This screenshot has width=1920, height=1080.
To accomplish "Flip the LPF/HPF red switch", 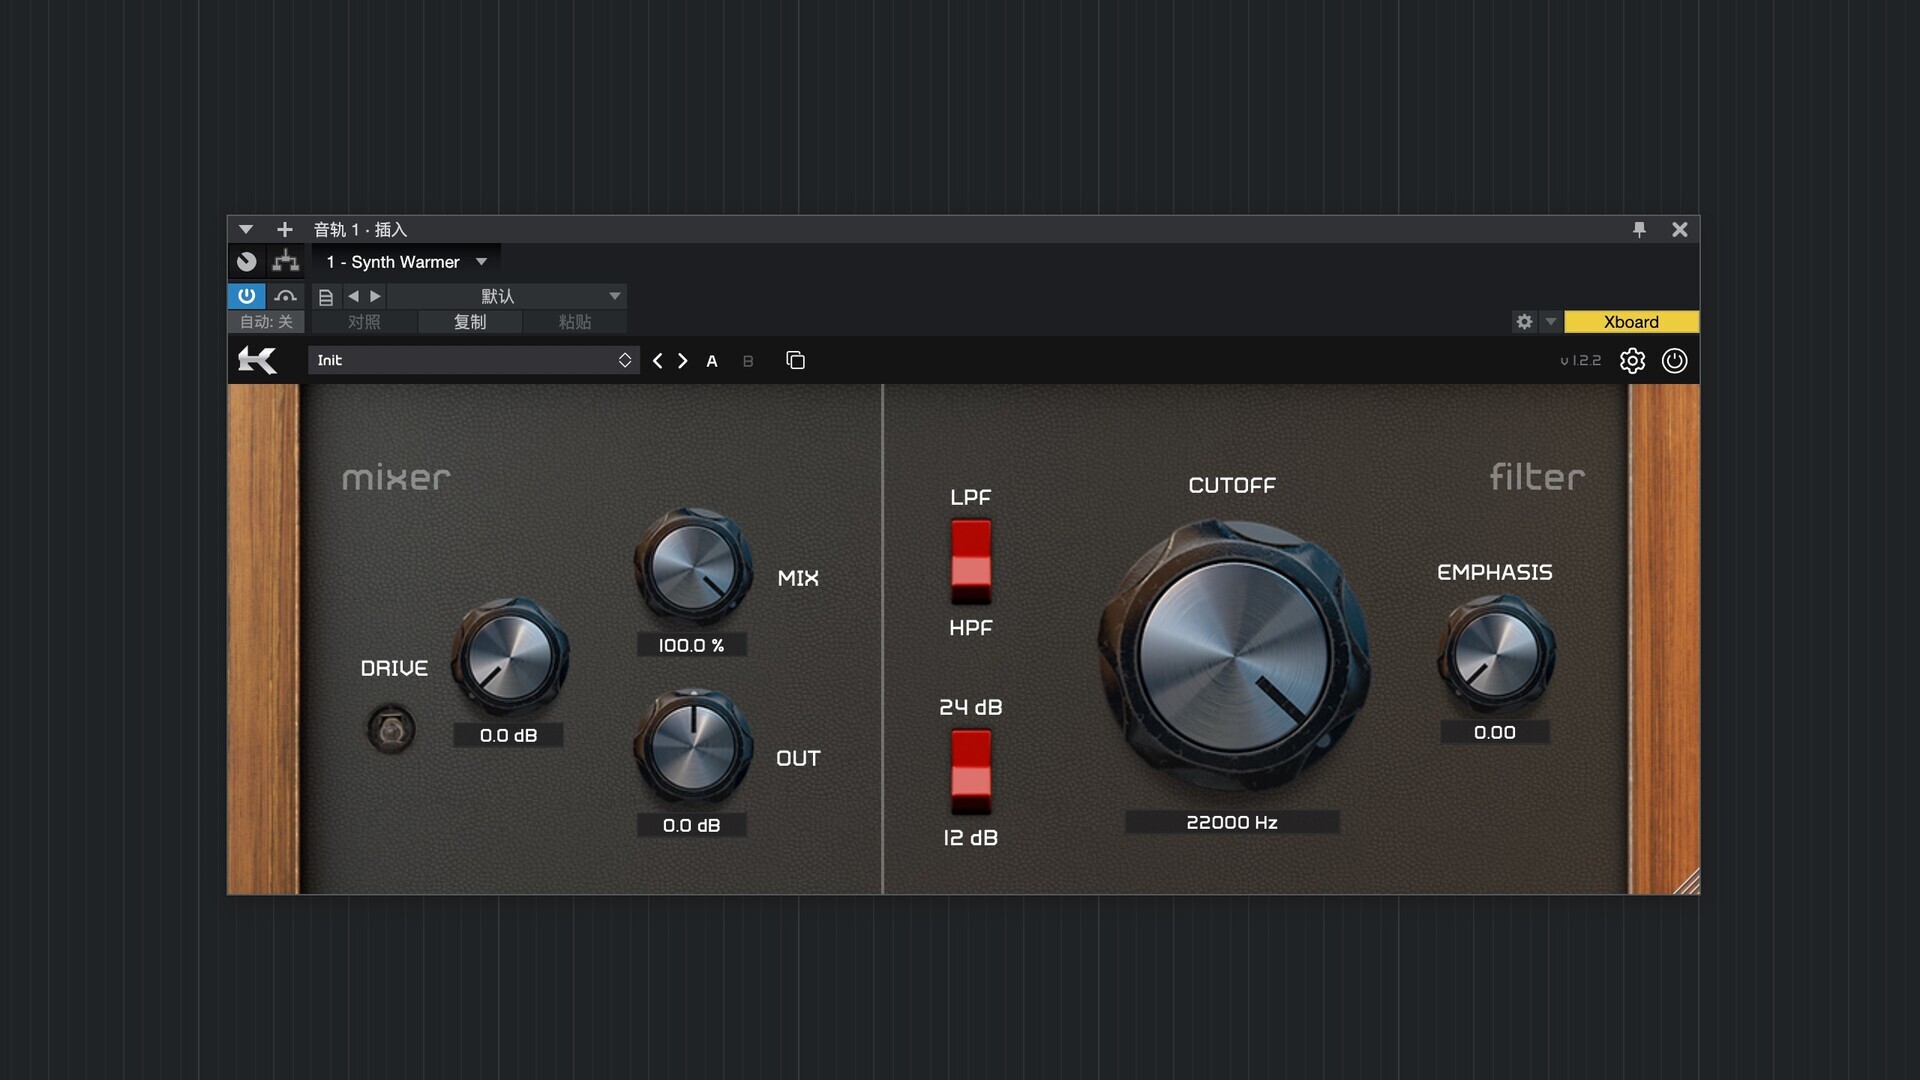I will tap(970, 561).
